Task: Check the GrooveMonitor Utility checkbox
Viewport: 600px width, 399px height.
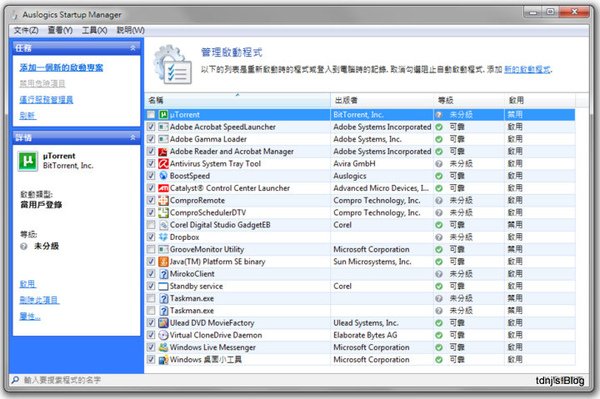Action: pos(151,249)
